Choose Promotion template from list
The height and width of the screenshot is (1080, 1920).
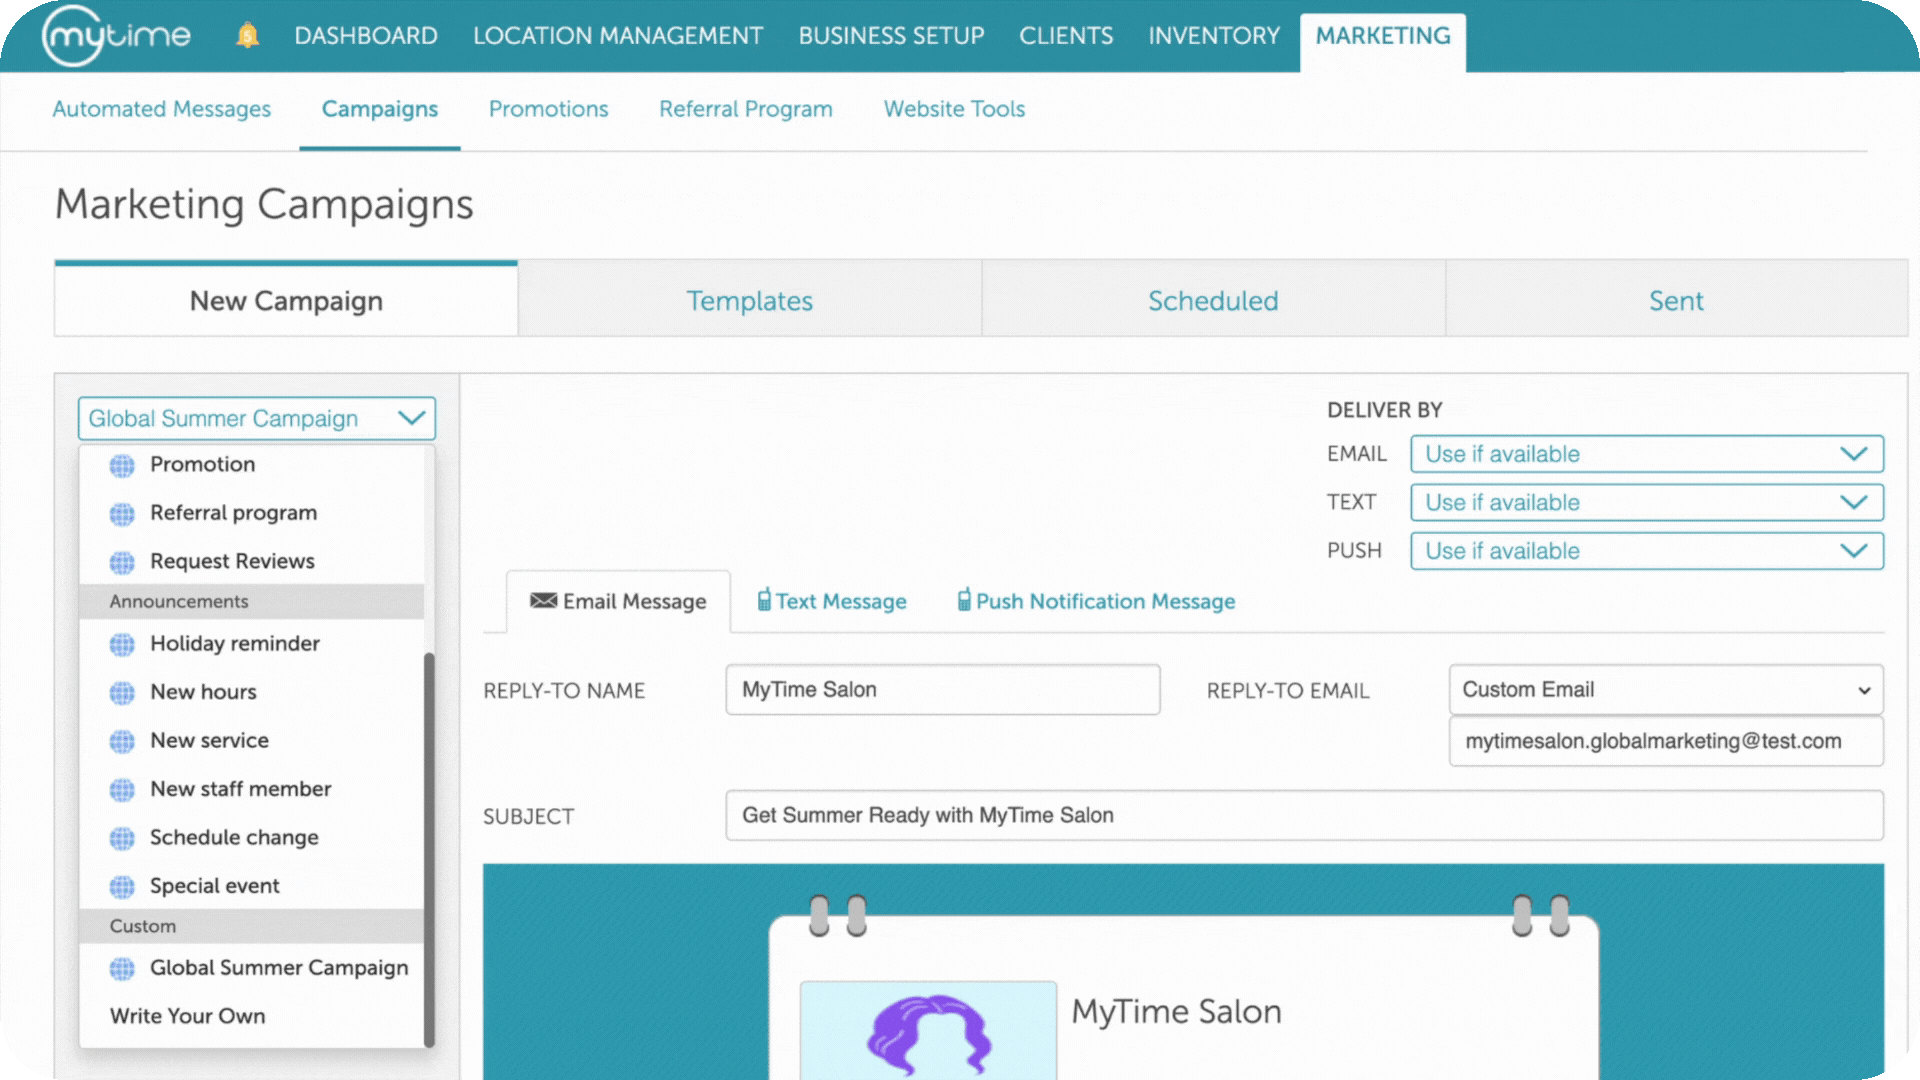pyautogui.click(x=252, y=465)
